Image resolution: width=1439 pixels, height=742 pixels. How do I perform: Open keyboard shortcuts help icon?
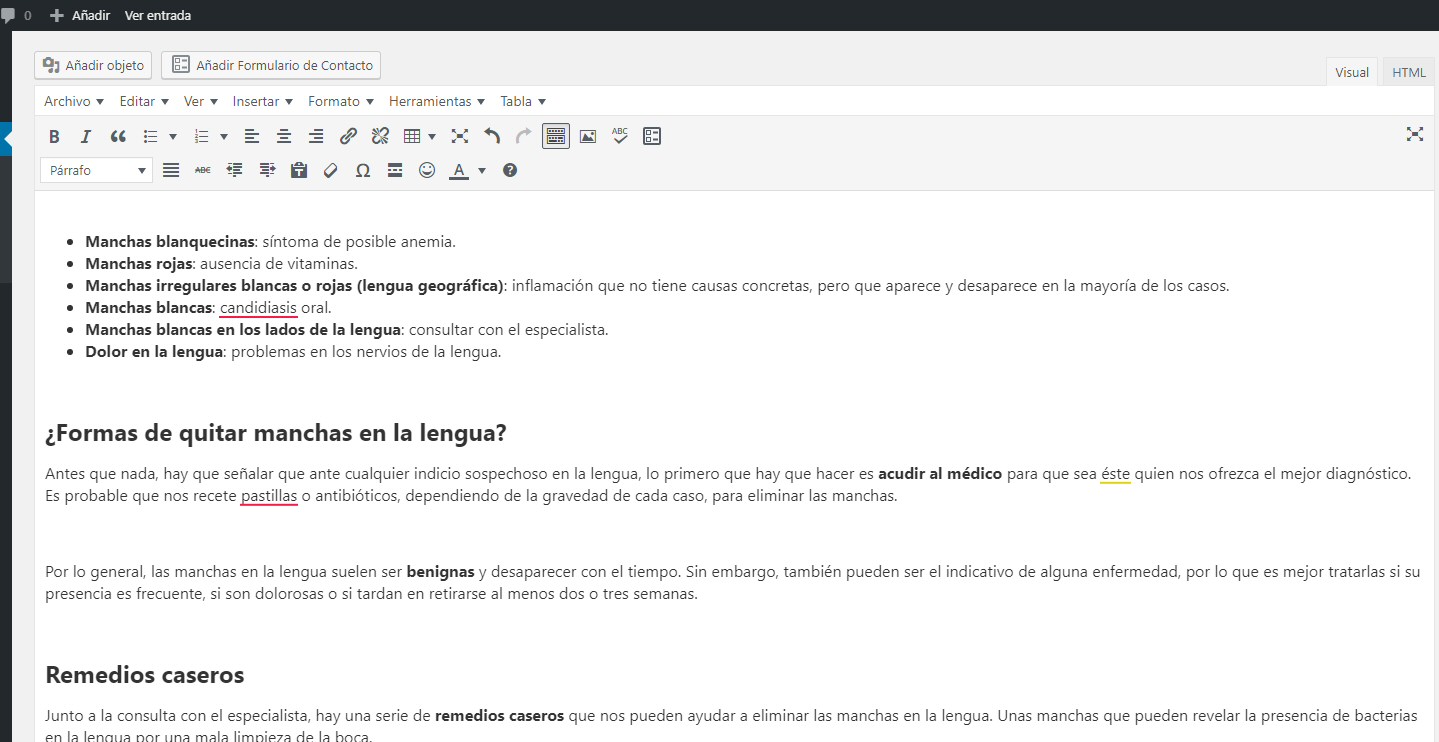tap(510, 171)
